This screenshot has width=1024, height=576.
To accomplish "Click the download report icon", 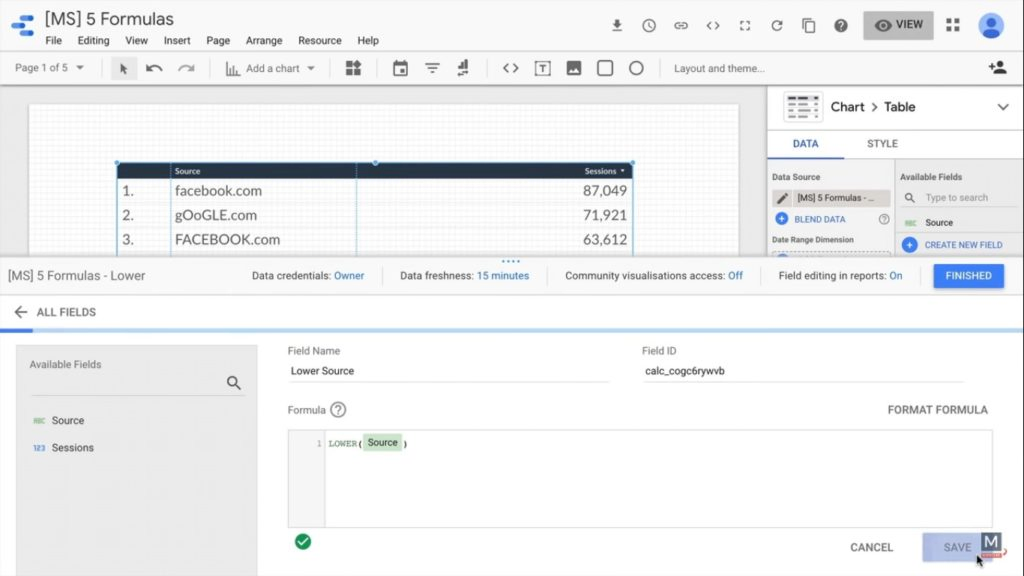I will 617,26.
